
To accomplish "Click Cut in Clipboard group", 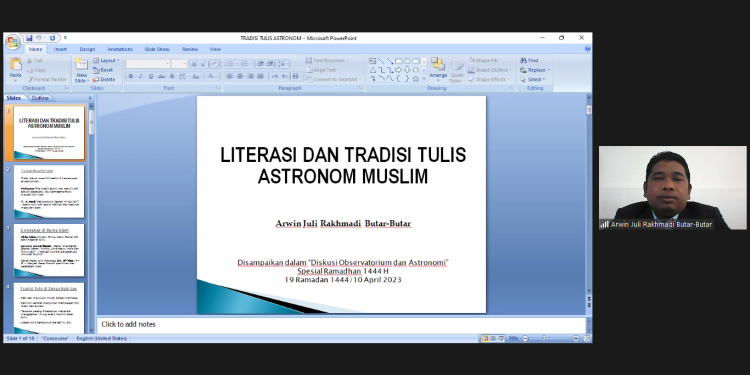I will coord(35,60).
